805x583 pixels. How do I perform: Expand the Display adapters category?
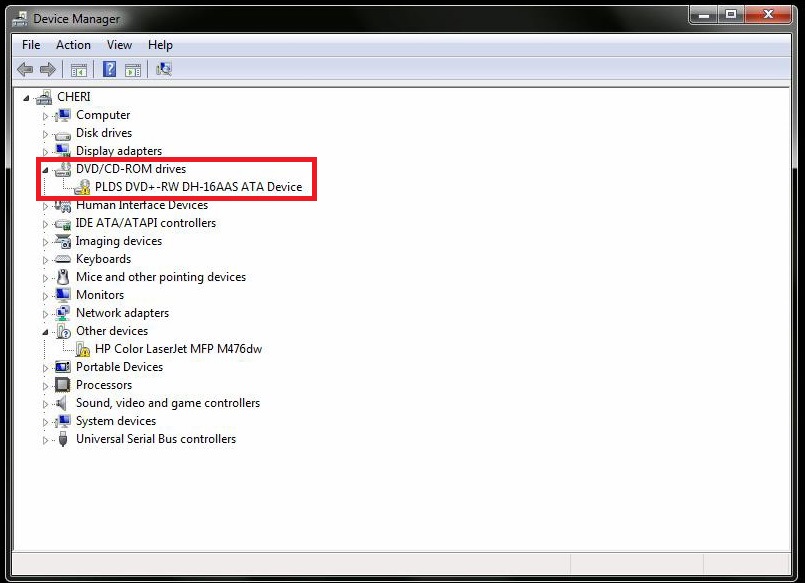[45, 152]
